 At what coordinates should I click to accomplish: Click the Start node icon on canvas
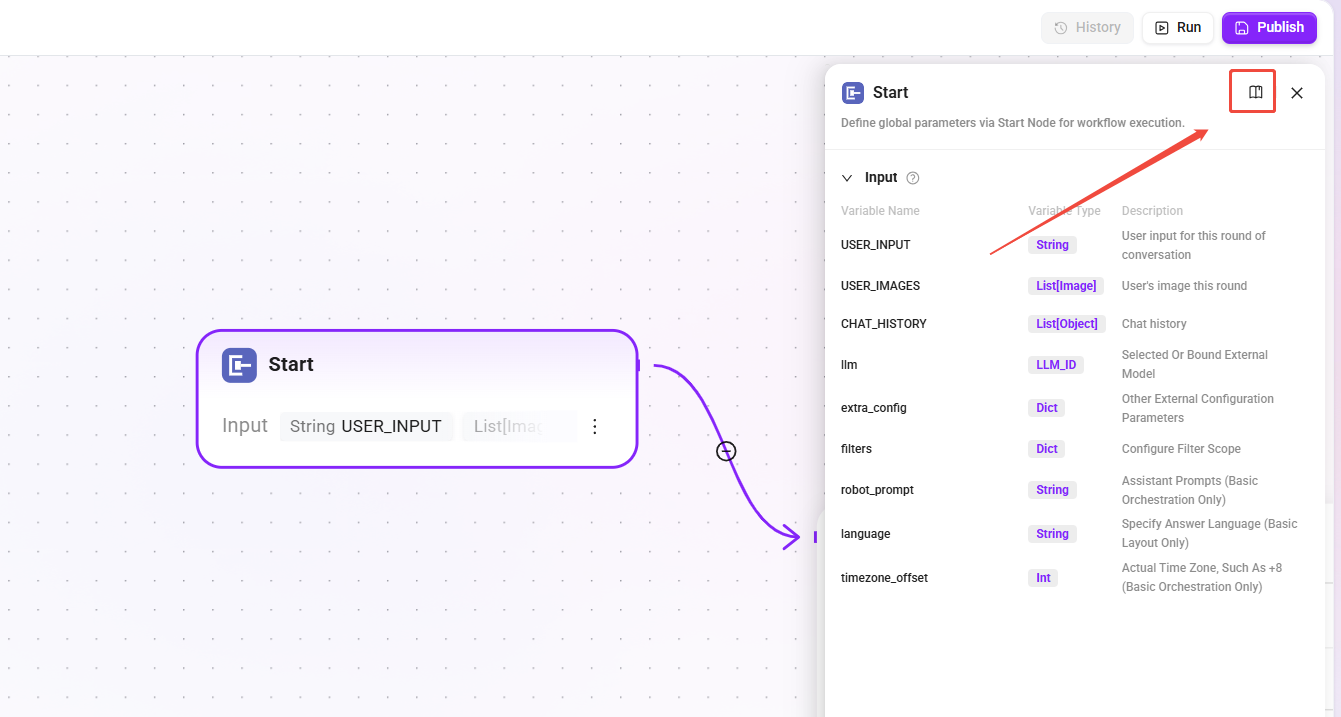click(239, 365)
